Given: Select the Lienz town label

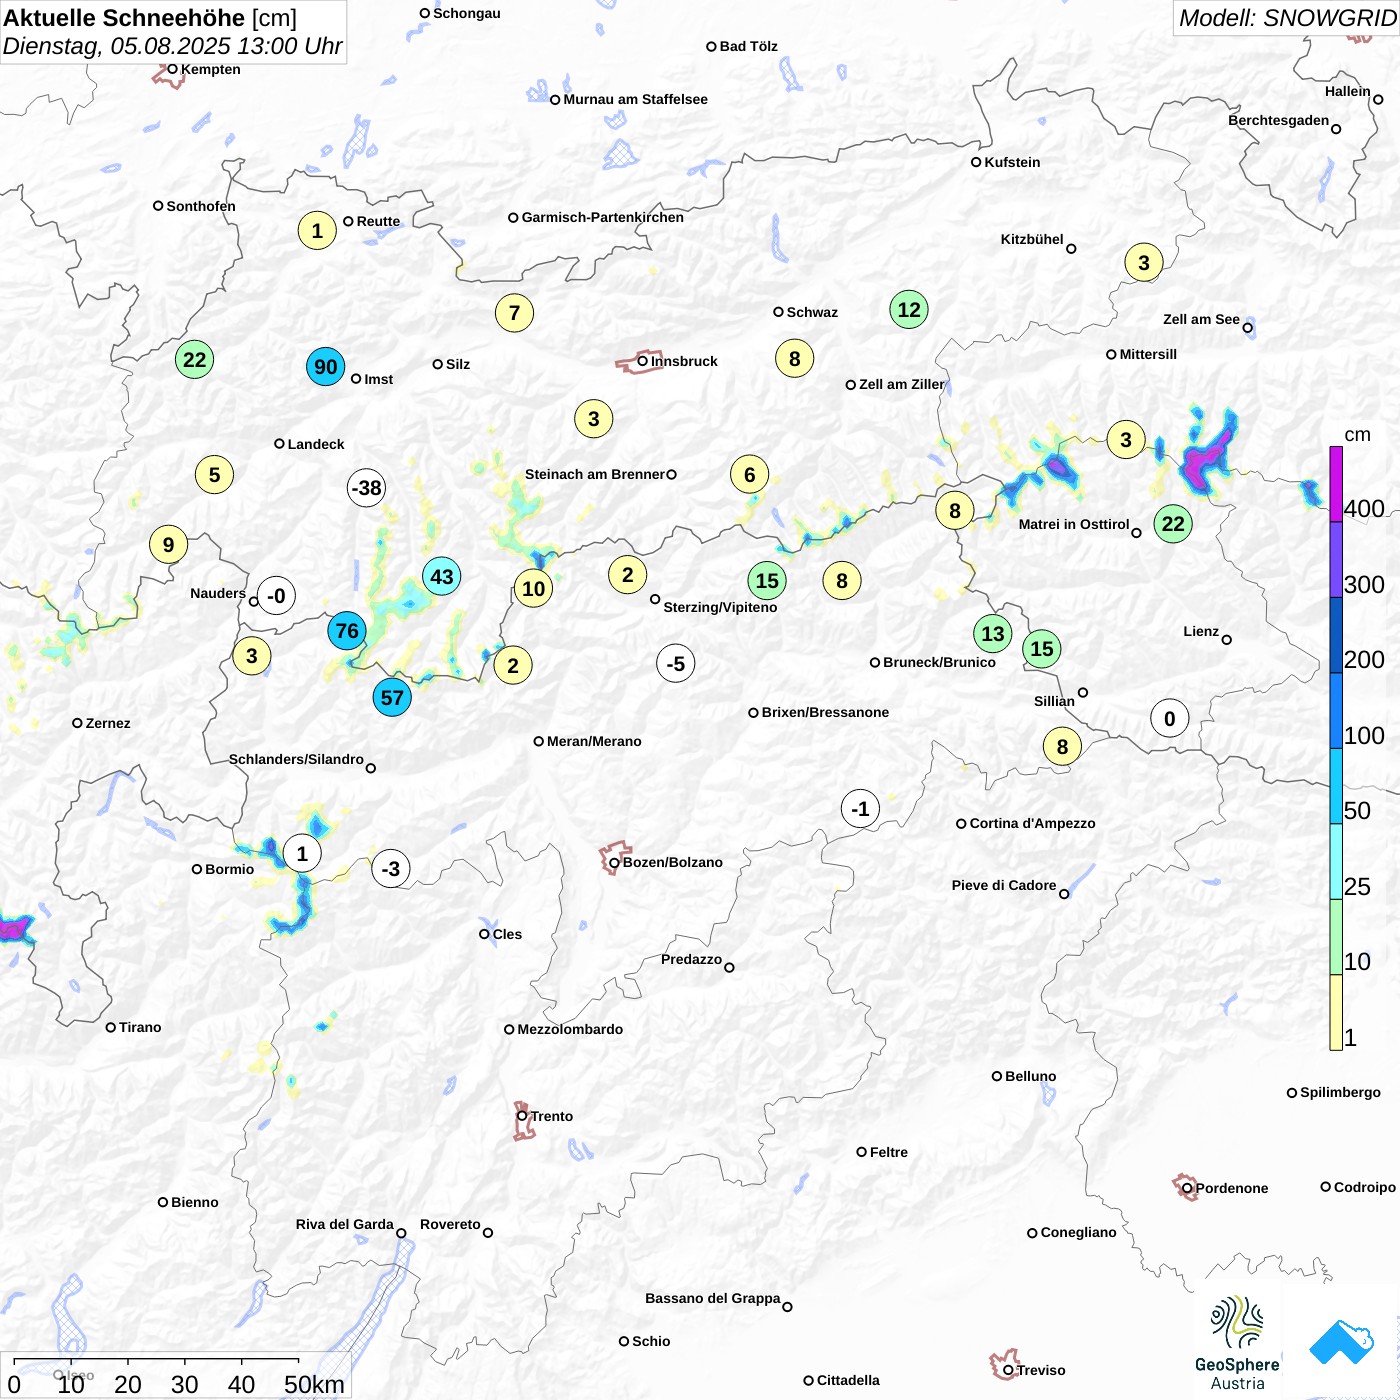Looking at the screenshot, I should [1201, 631].
